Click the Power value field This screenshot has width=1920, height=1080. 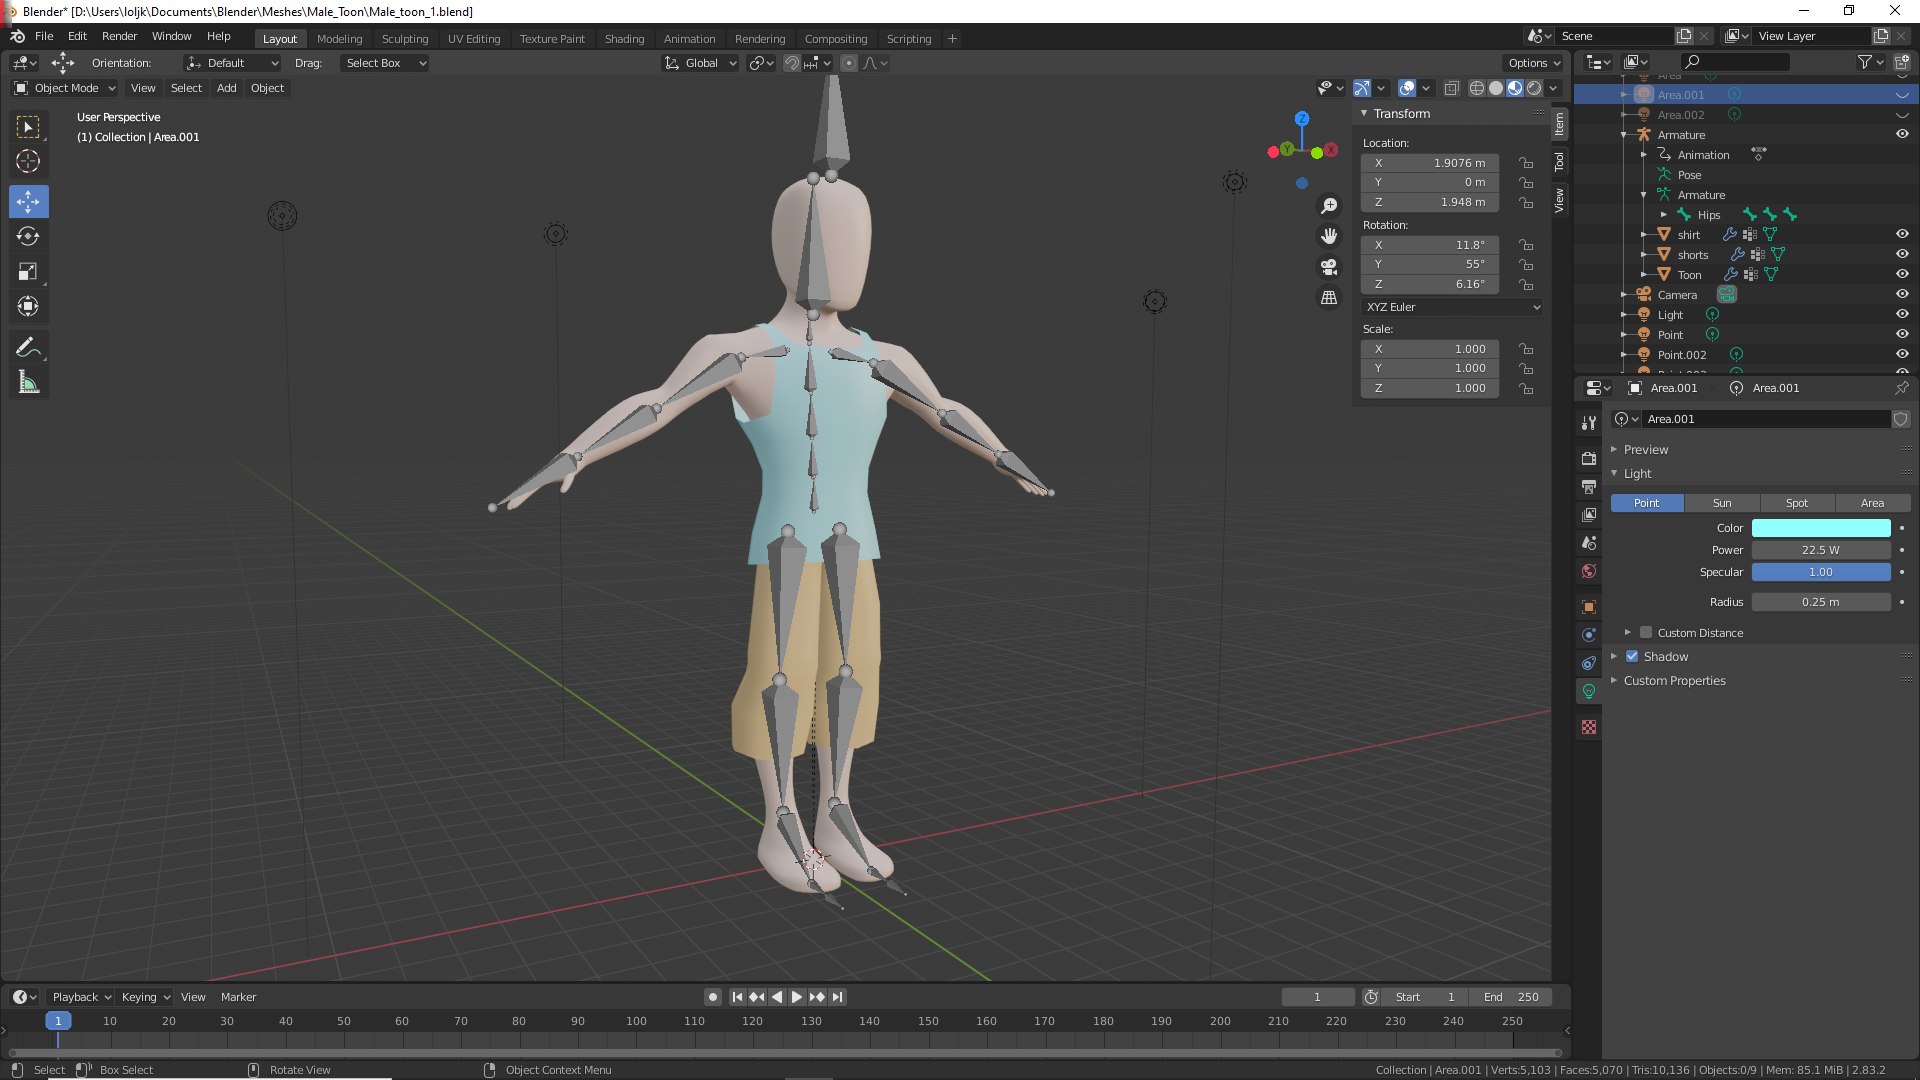1821,550
